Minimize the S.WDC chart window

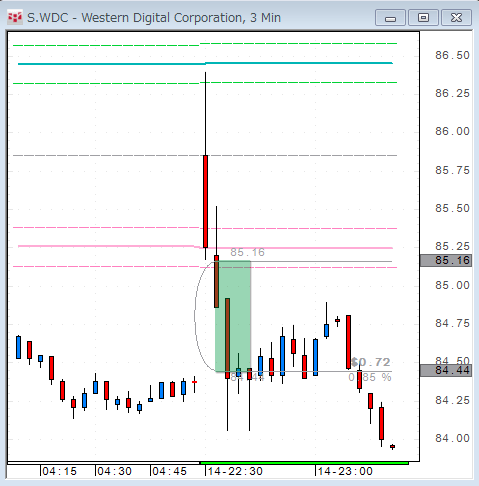[x=390, y=18]
